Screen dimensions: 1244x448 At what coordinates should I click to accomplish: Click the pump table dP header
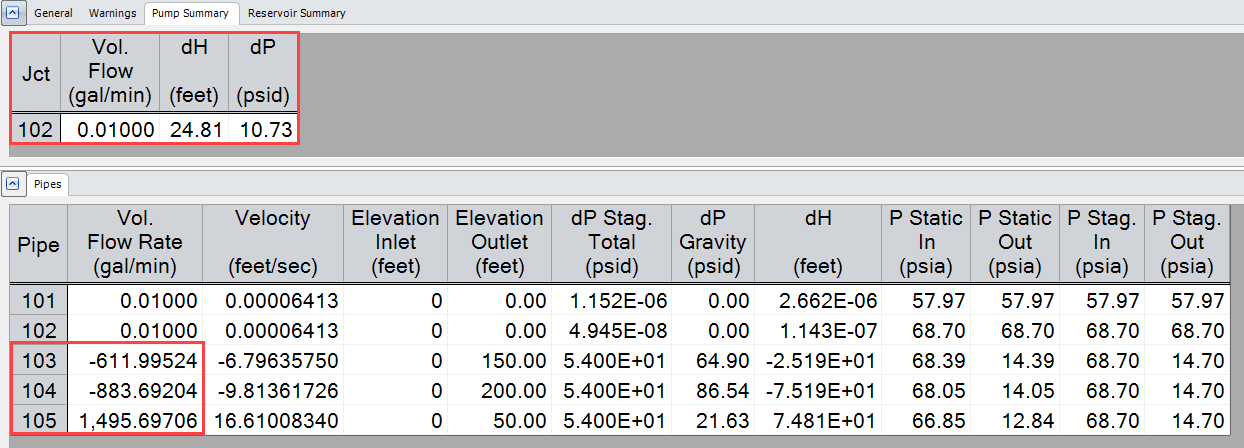coord(262,74)
